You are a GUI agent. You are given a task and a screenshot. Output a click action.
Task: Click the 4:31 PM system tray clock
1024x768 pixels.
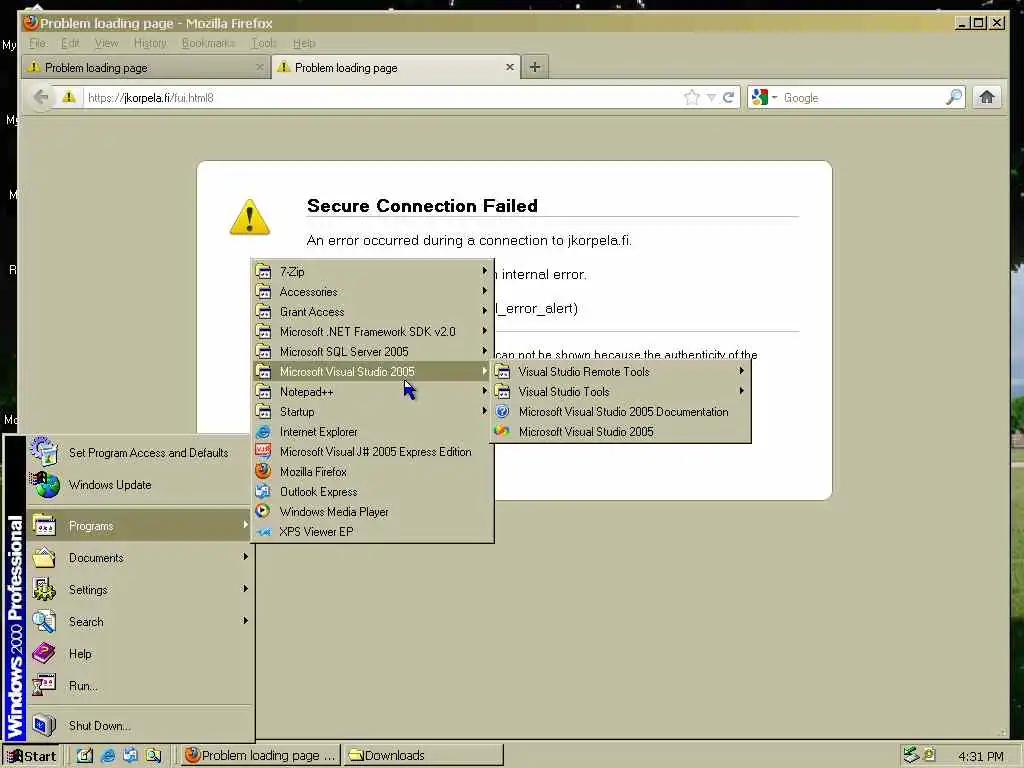point(980,756)
